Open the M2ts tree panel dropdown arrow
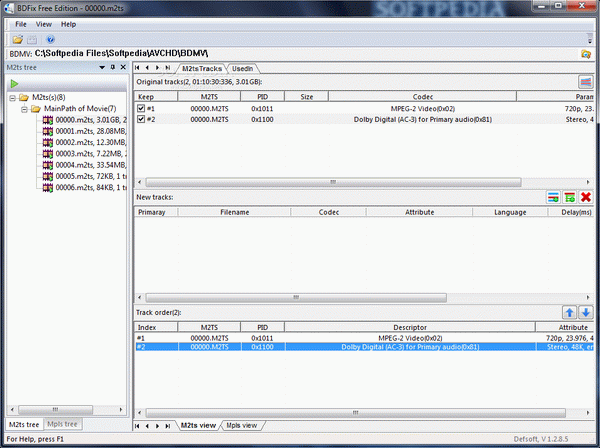The image size is (600, 448). [x=102, y=67]
